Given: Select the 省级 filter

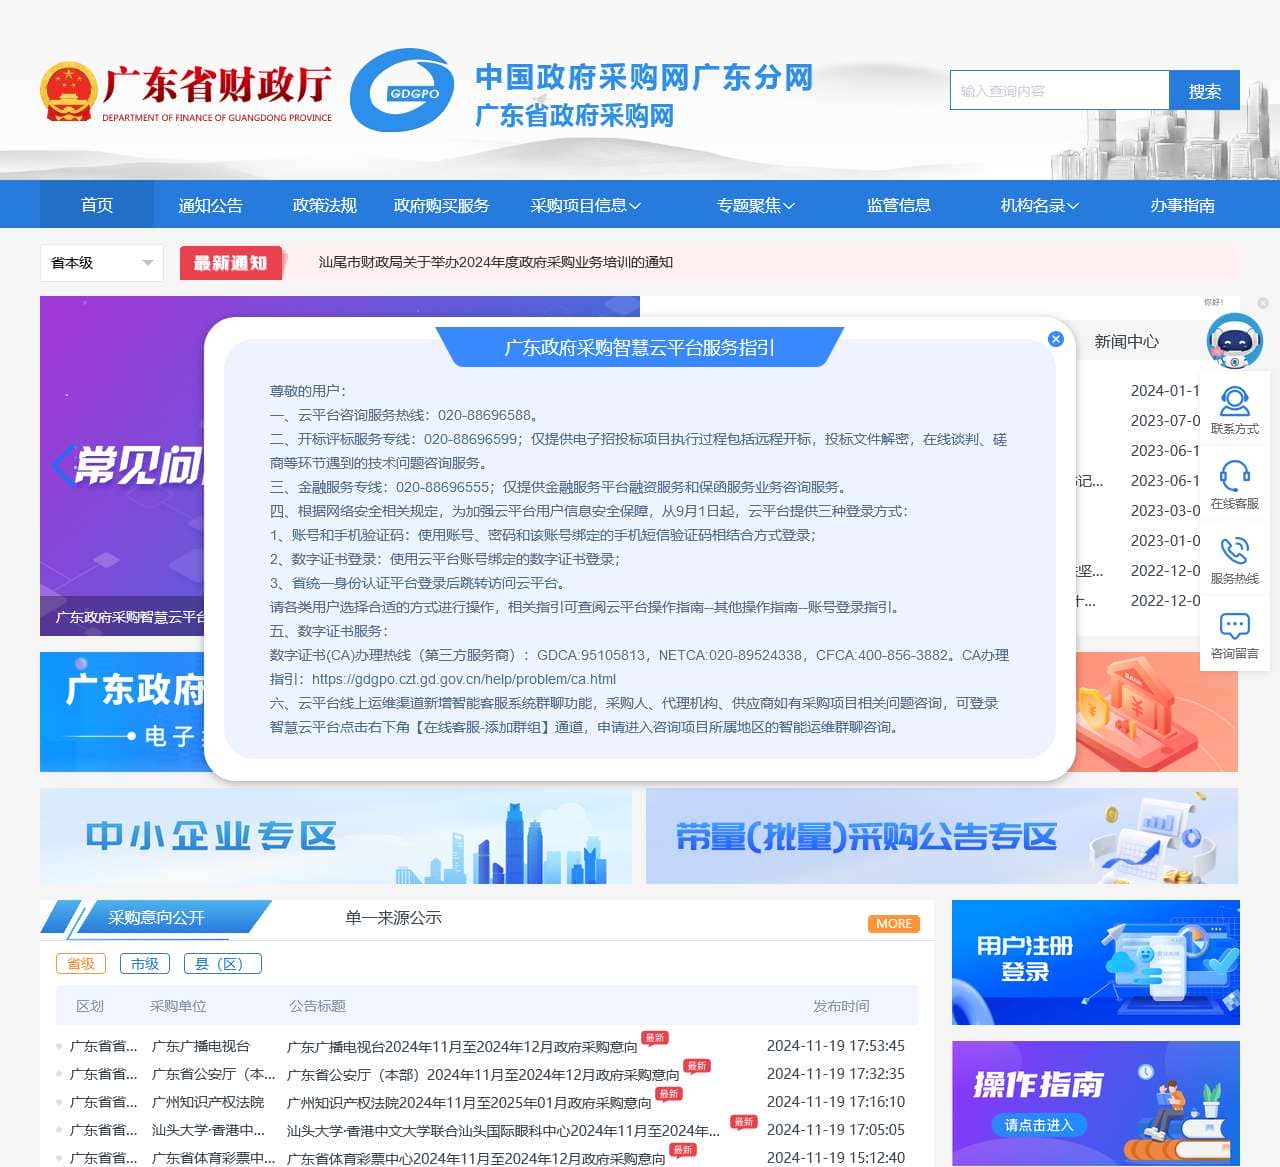Looking at the screenshot, I should click(x=81, y=964).
